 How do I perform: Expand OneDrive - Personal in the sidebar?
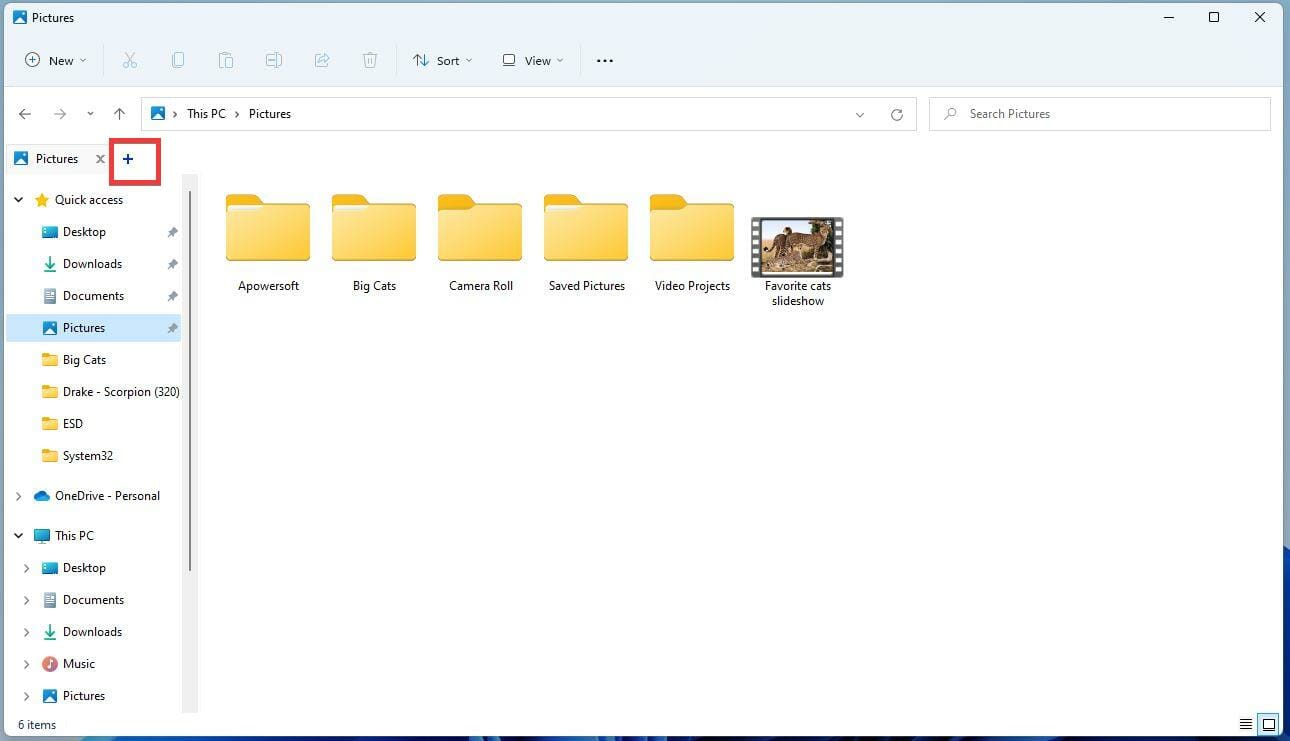(x=18, y=495)
